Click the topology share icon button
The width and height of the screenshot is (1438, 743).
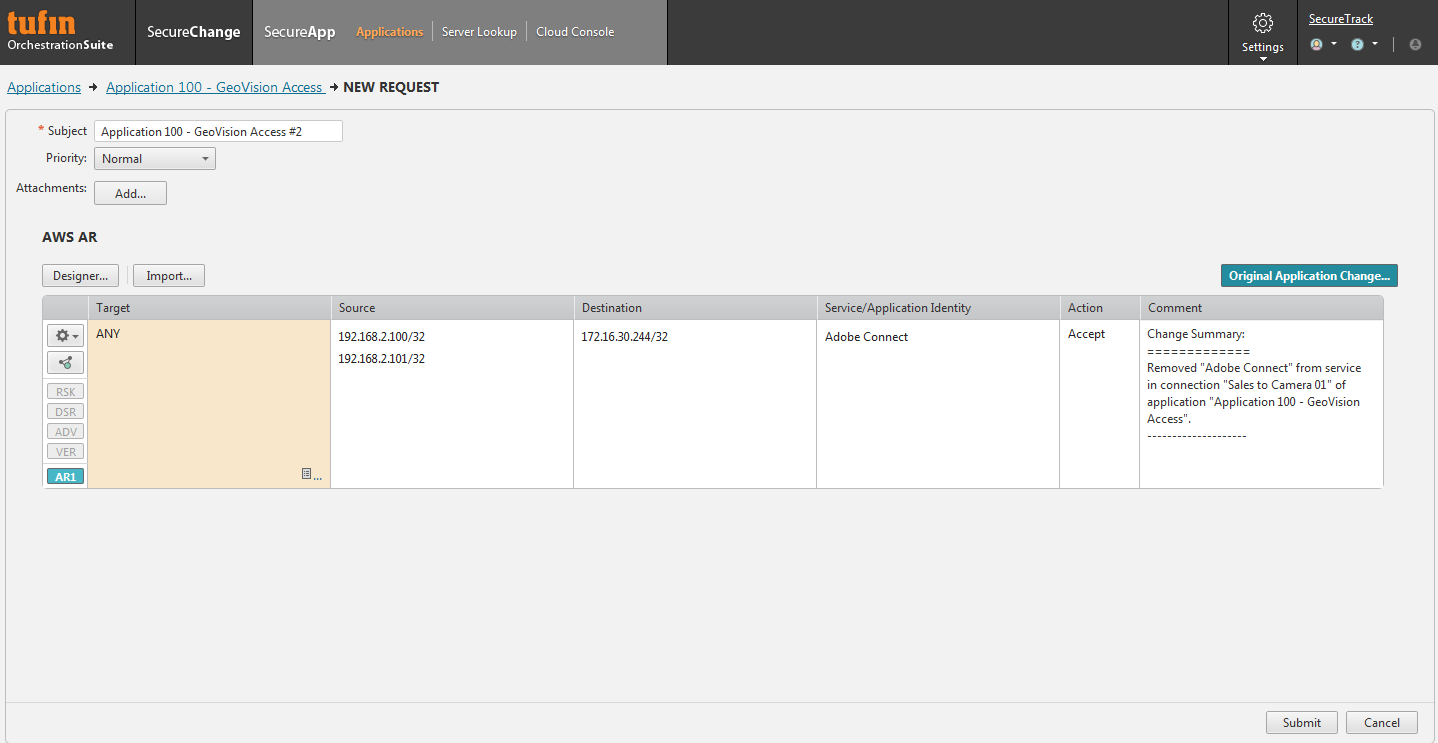point(65,363)
